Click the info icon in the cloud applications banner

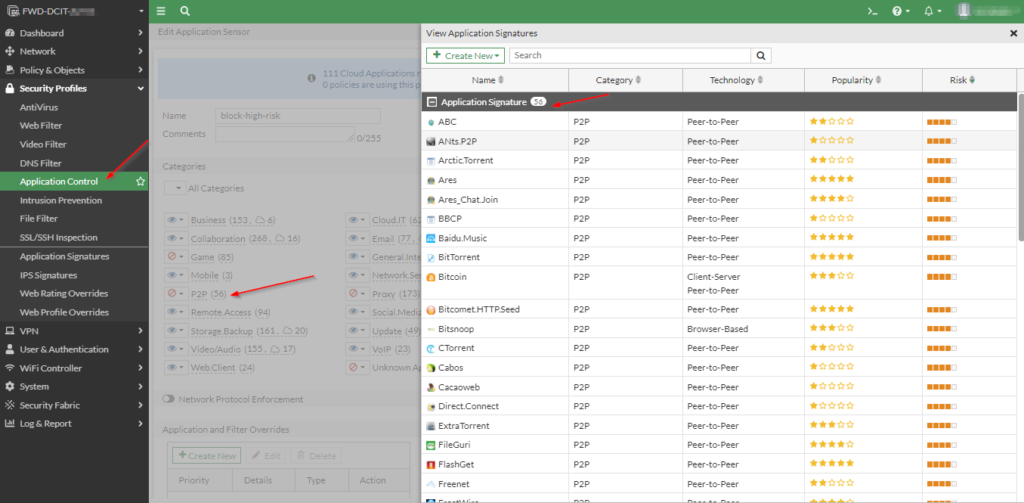[312, 78]
